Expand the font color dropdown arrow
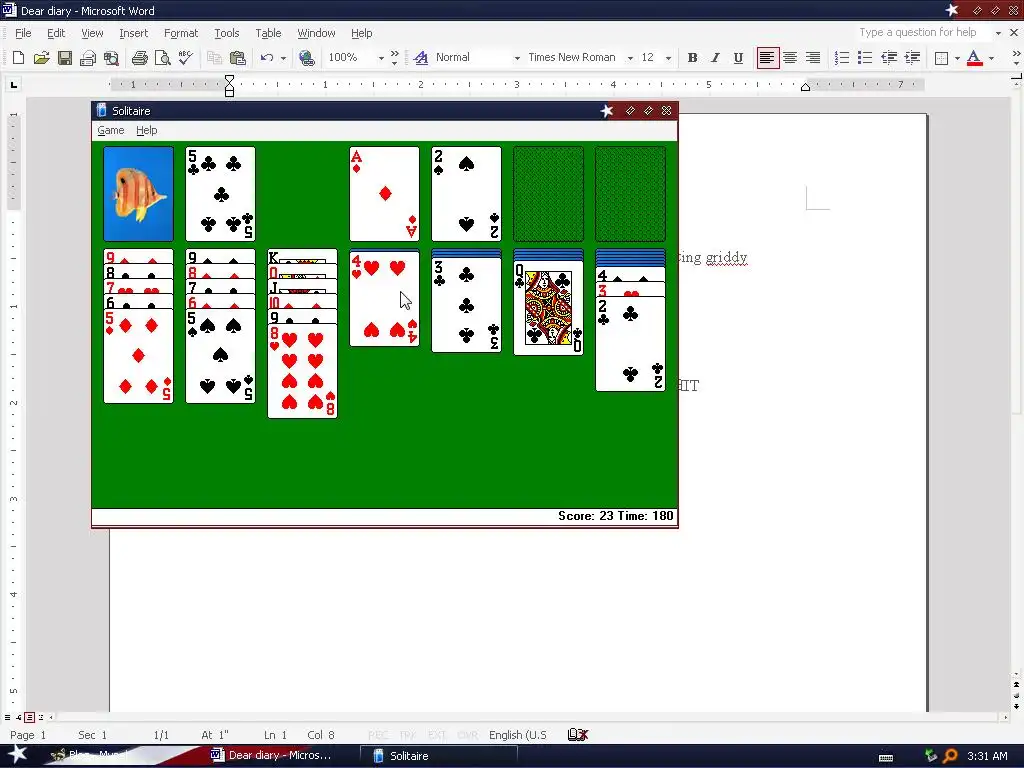 pos(991,58)
